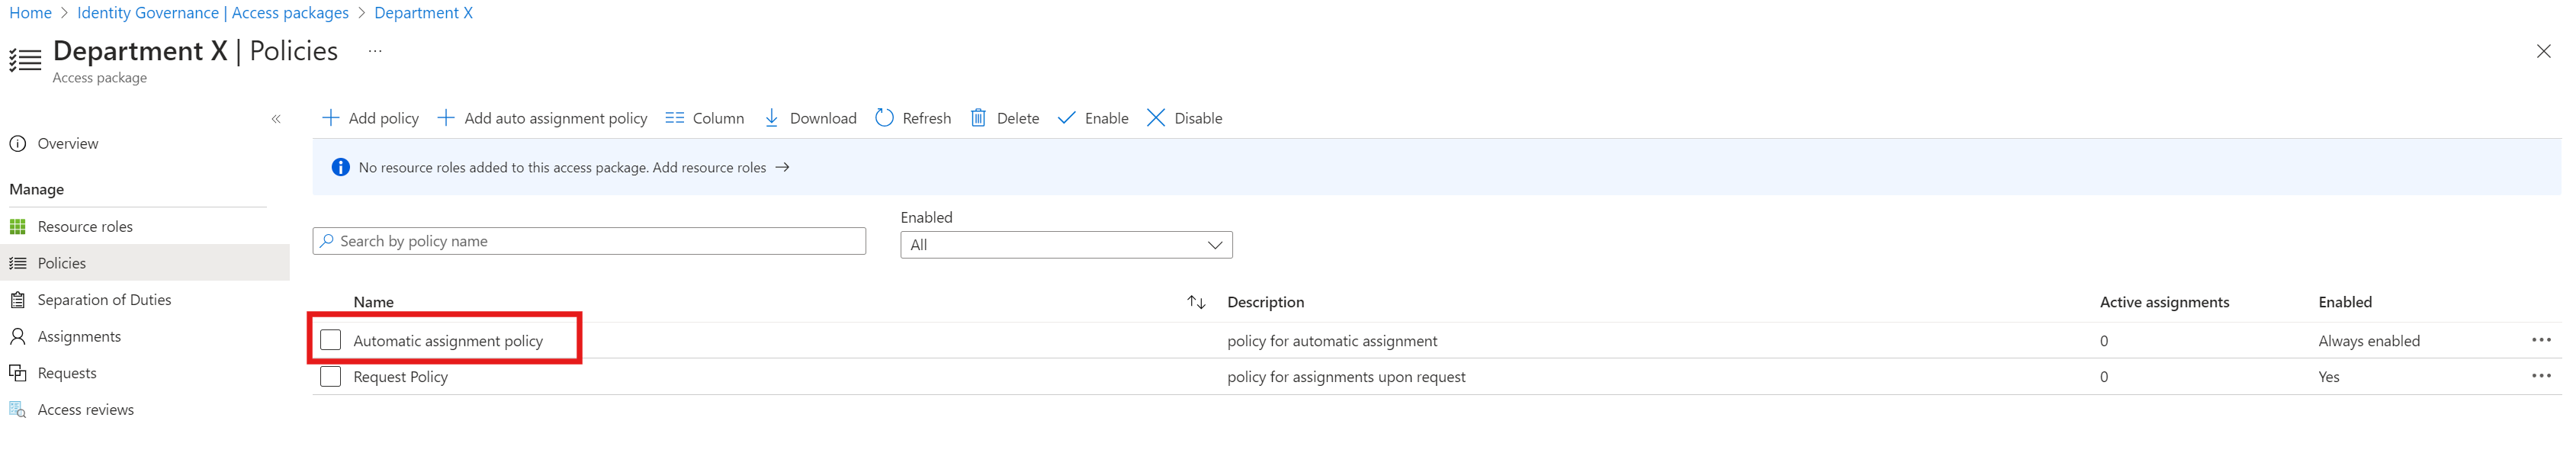2576x453 pixels.
Task: Refresh the policies list
Action: (x=912, y=118)
